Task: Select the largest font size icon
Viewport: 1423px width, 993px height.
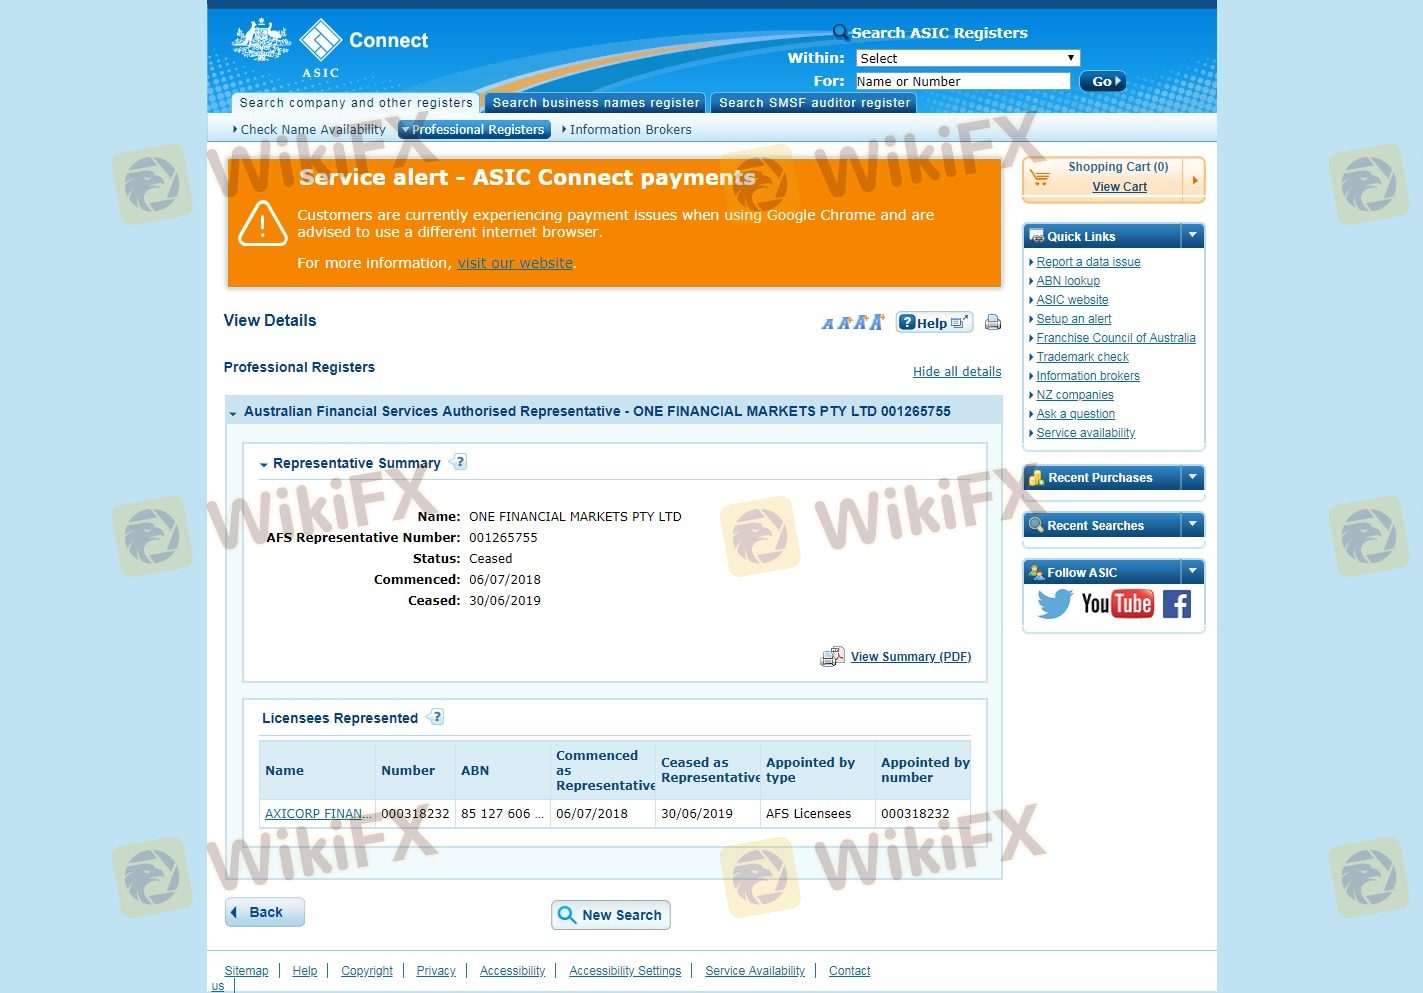Action: pyautogui.click(x=877, y=322)
